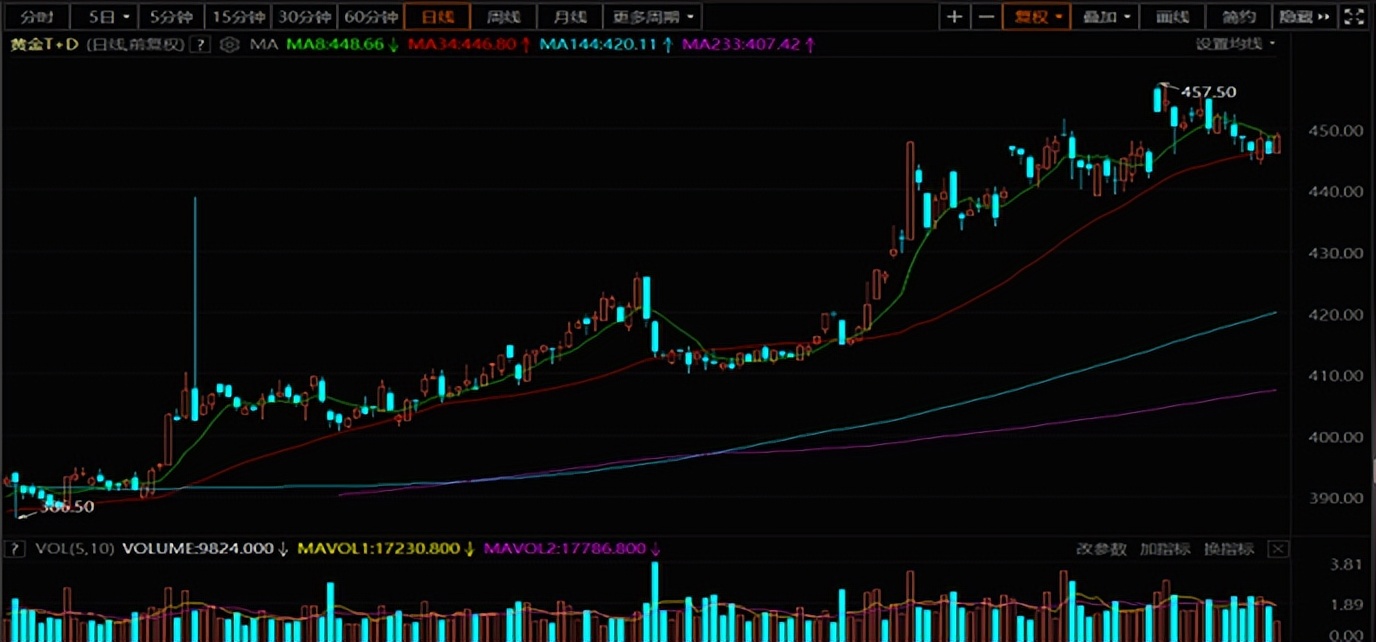1376x642 pixels.
Task: Open MA indicator settings gear
Action: tap(230, 44)
